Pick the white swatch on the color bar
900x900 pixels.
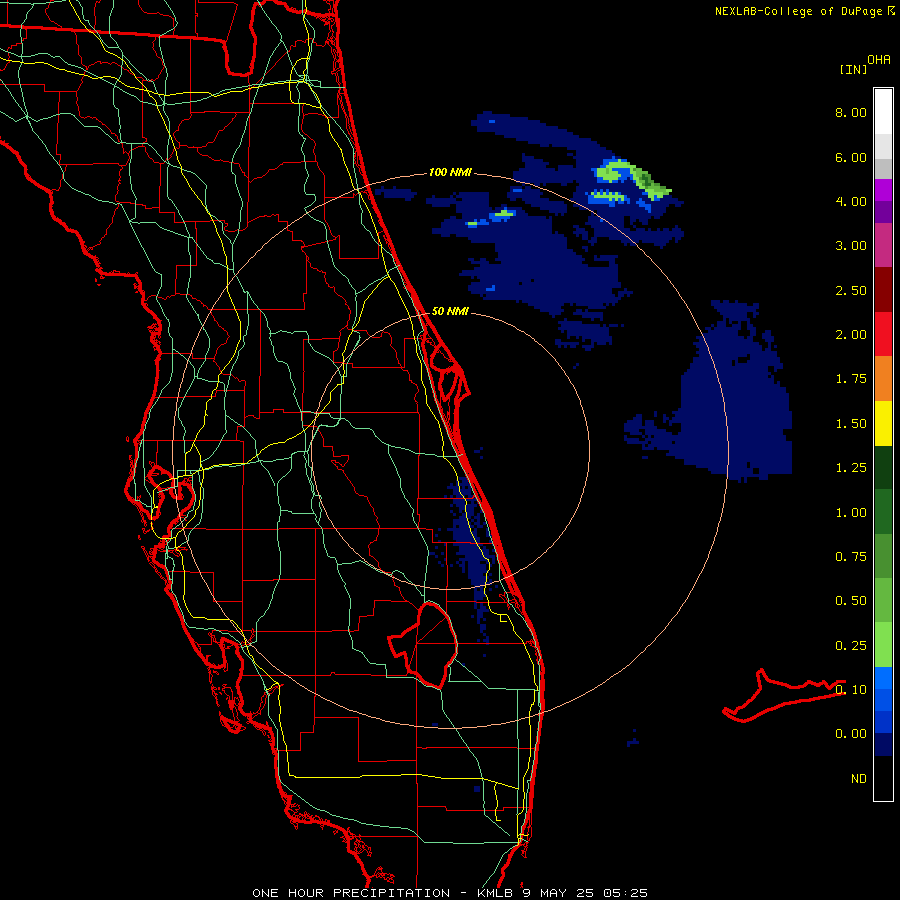coord(883,112)
